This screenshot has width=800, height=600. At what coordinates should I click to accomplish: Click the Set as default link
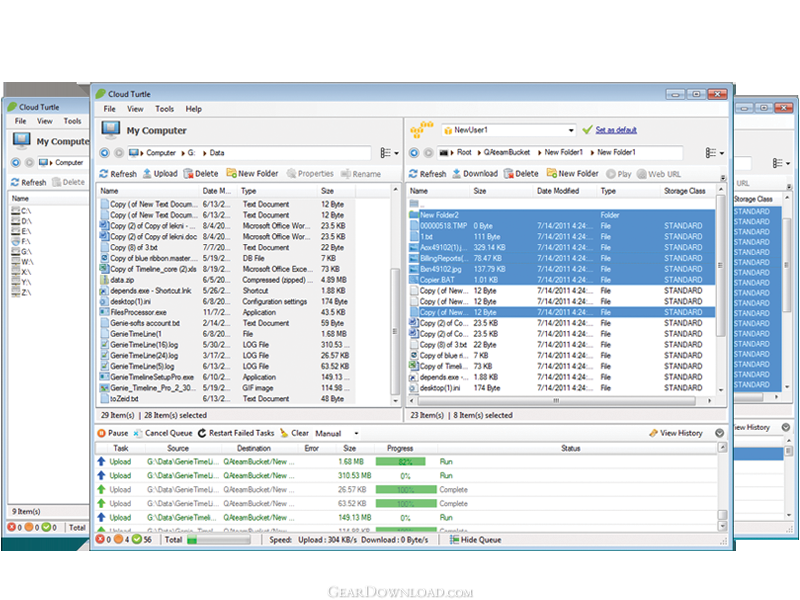coord(616,130)
